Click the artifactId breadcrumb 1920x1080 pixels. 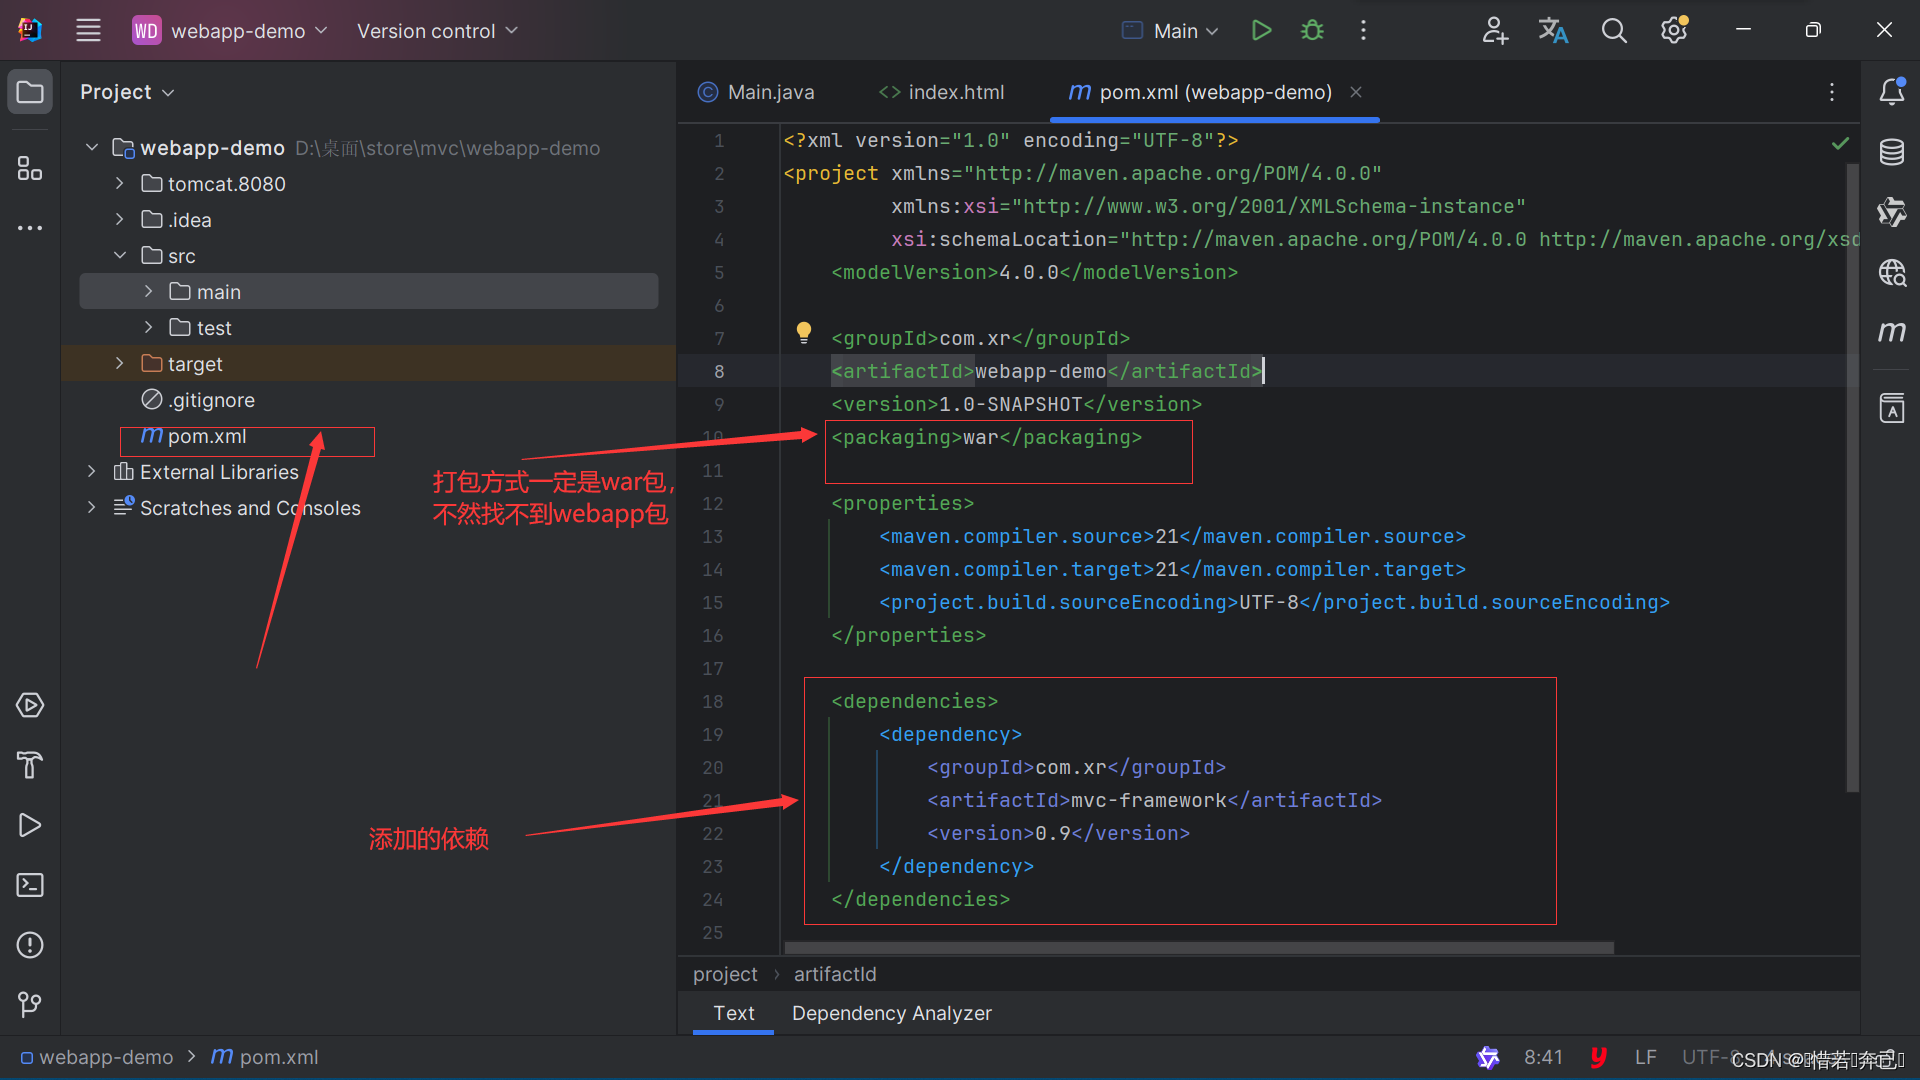pyautogui.click(x=835, y=974)
